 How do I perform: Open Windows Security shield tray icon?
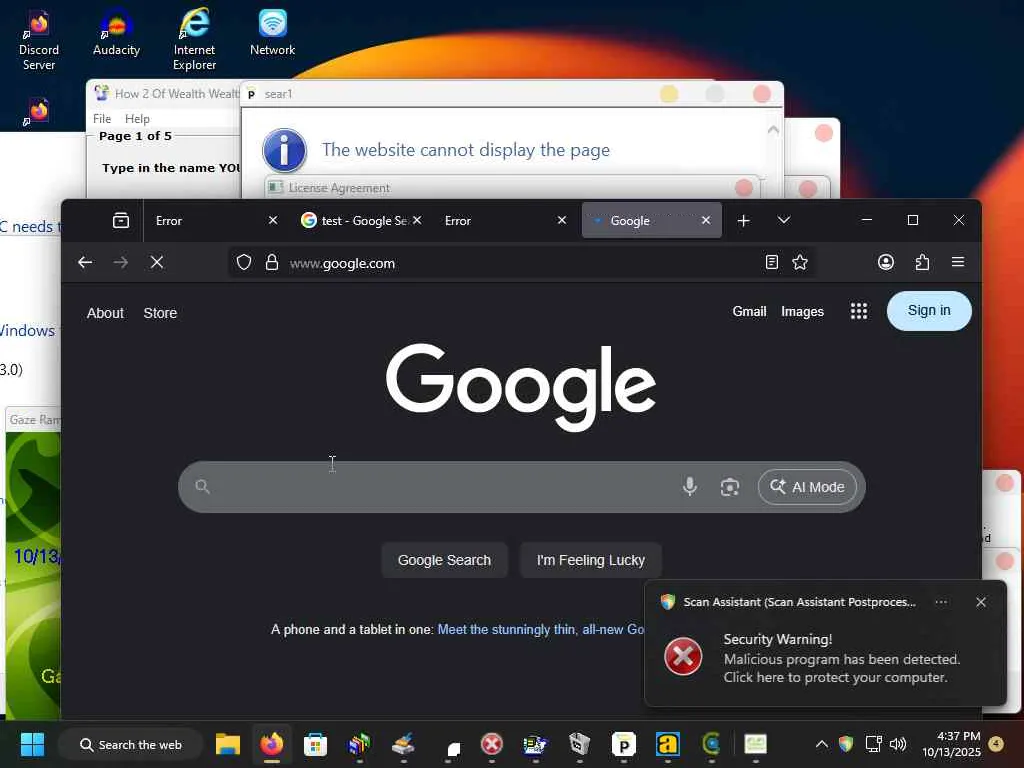click(846, 744)
